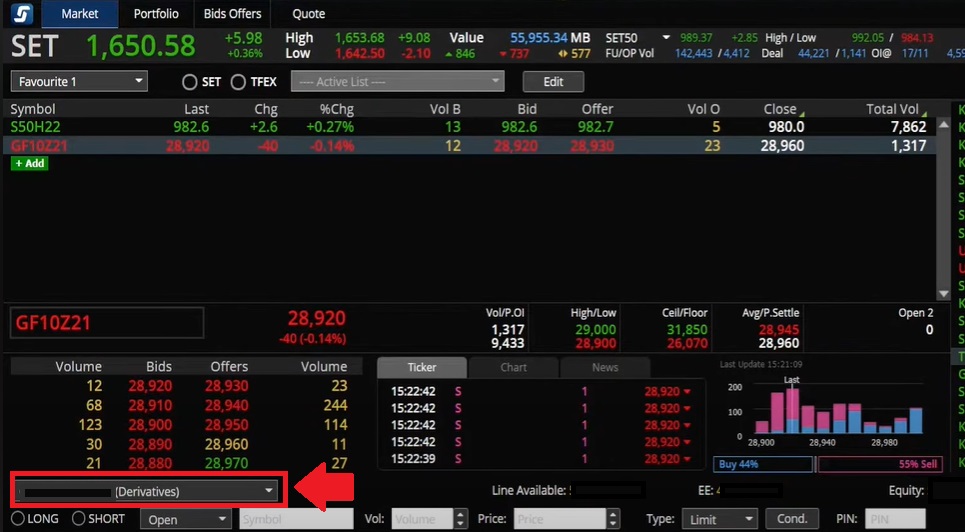965x532 pixels.
Task: Open the Limit order type dropdown
Action: coord(719,519)
